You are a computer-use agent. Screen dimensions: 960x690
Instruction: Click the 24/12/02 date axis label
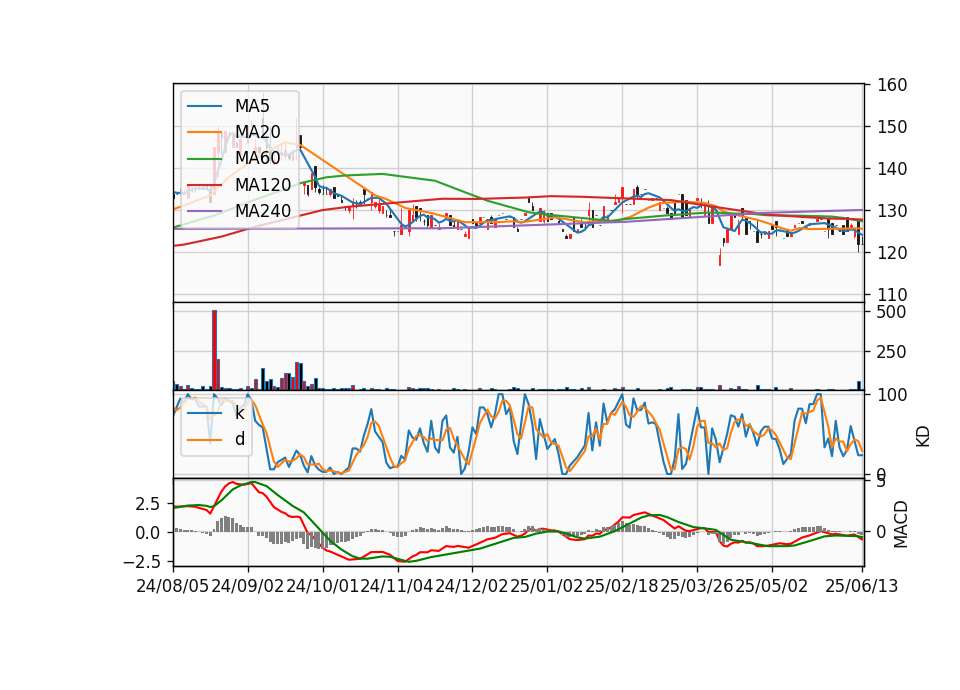[471, 586]
